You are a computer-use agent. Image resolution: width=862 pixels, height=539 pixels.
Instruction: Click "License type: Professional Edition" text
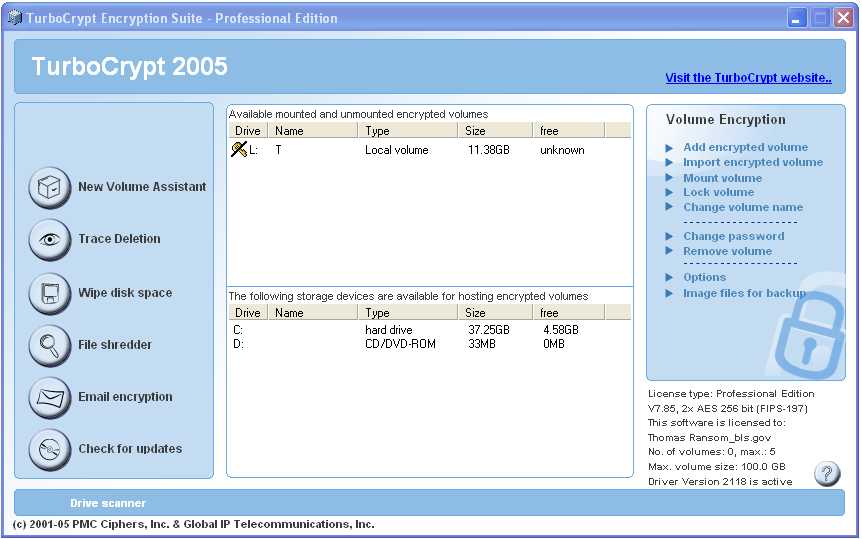pos(731,394)
